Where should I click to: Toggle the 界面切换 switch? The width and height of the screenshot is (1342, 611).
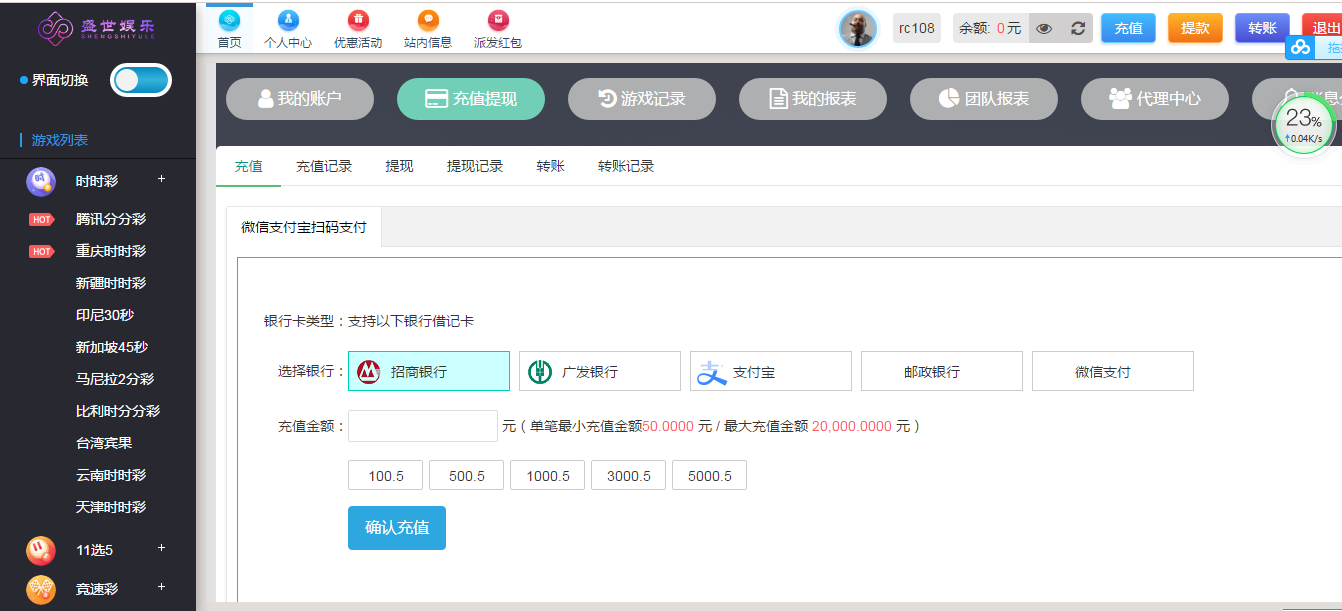coord(141,80)
